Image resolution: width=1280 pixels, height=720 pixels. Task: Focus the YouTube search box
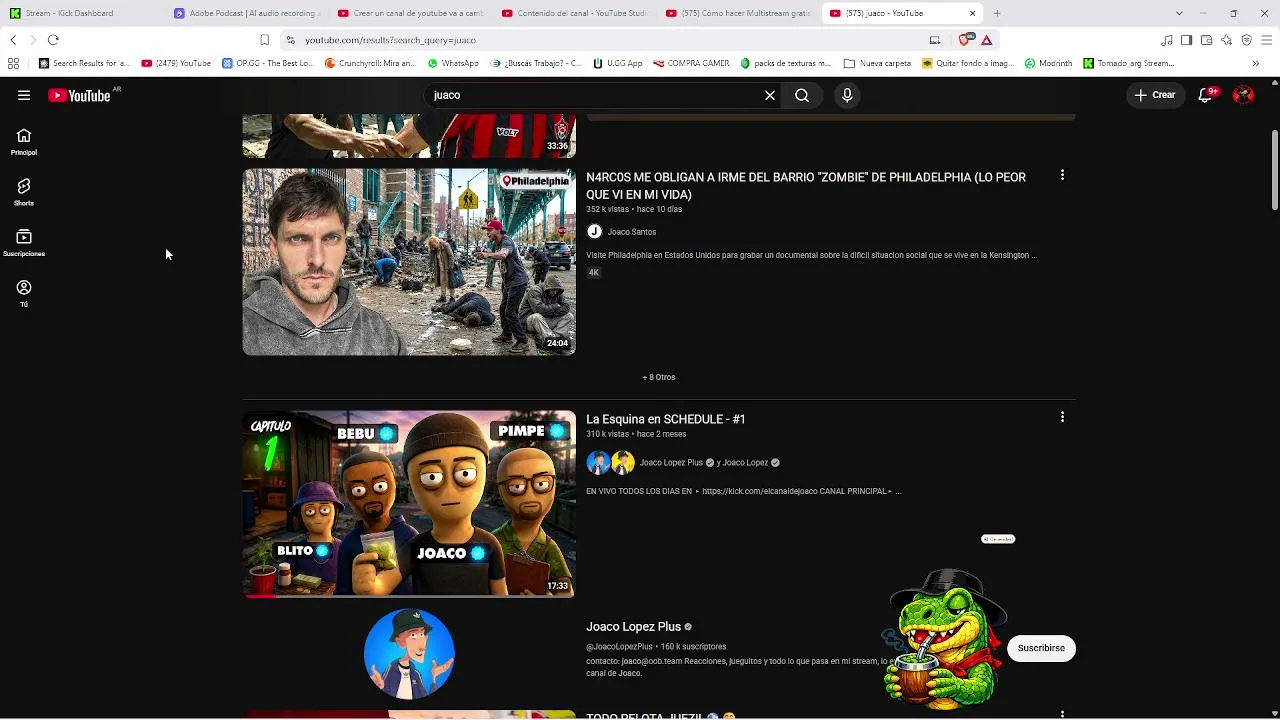tap(595, 95)
